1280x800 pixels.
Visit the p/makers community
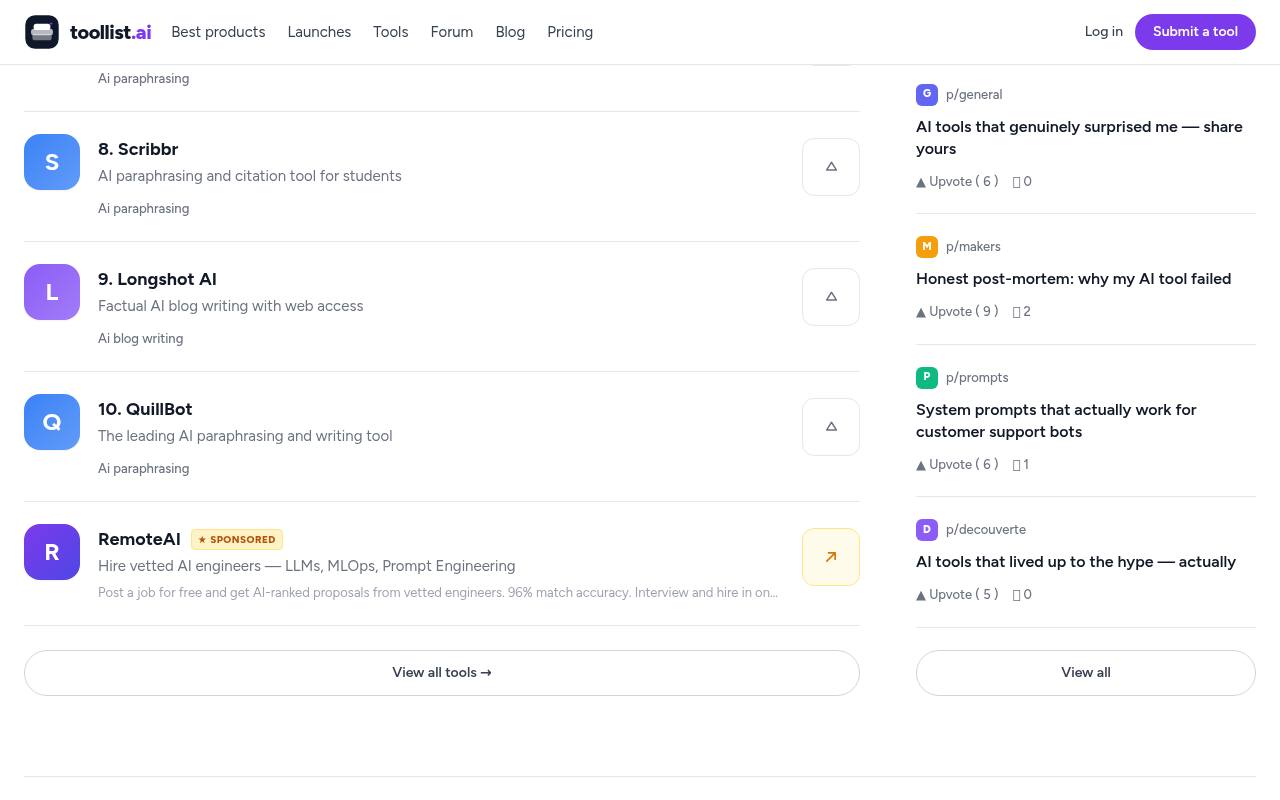tap(973, 247)
